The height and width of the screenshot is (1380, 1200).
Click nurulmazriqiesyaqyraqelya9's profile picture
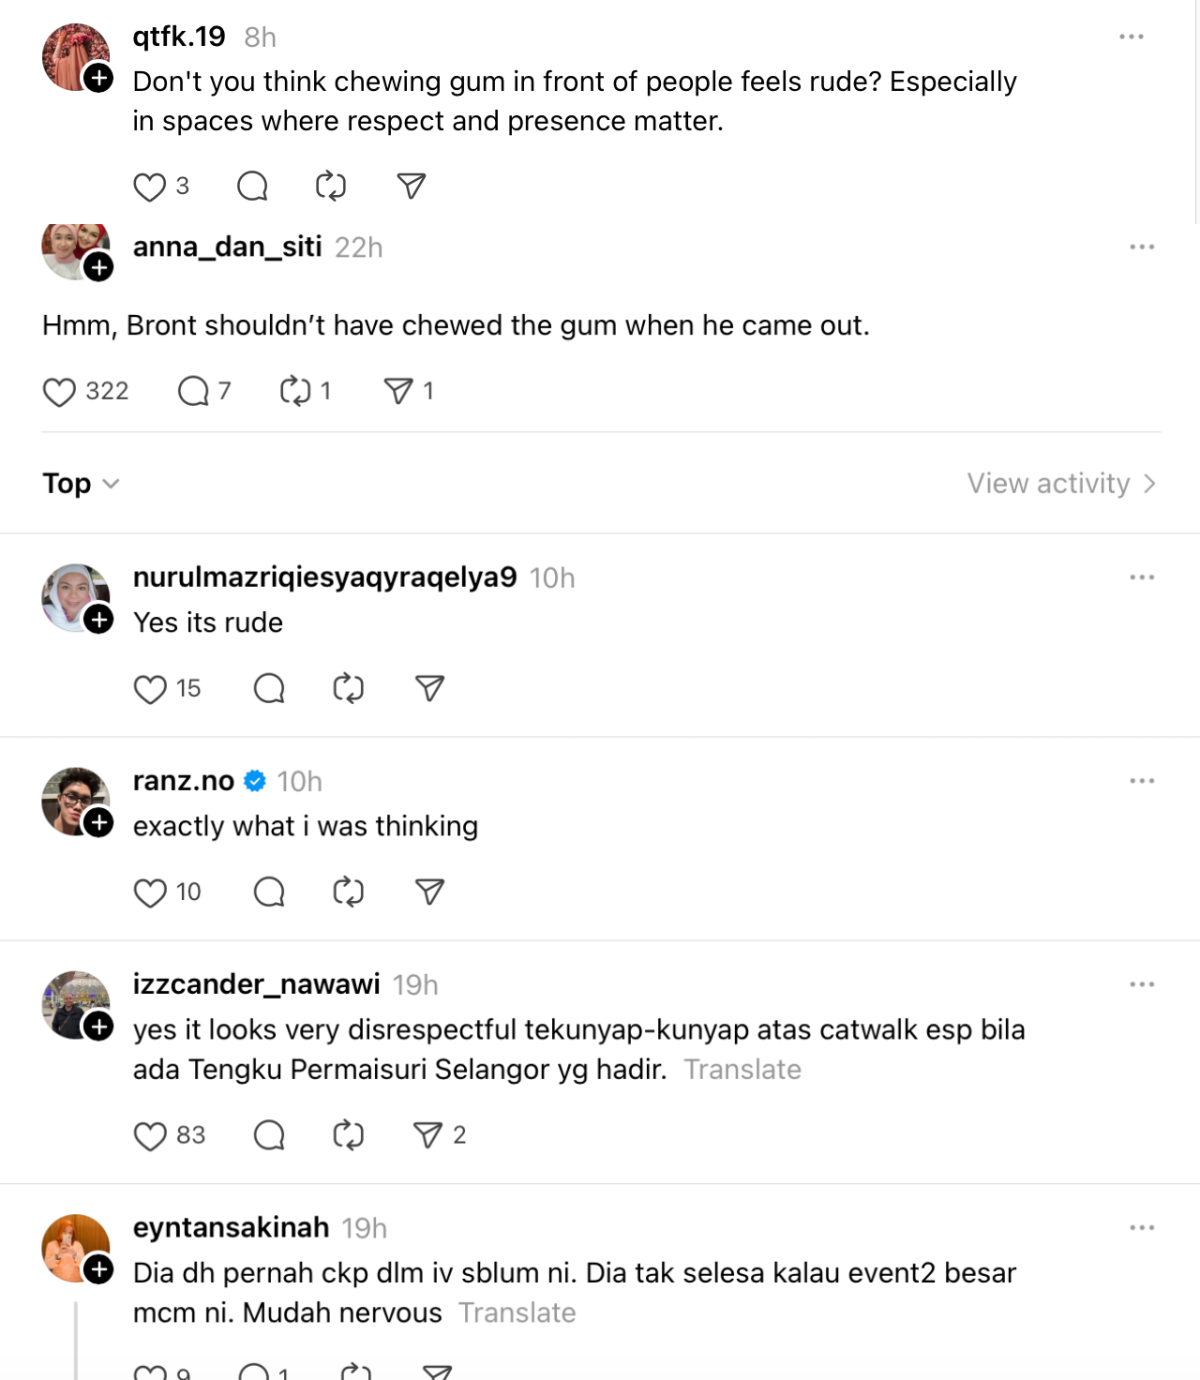coord(74,598)
